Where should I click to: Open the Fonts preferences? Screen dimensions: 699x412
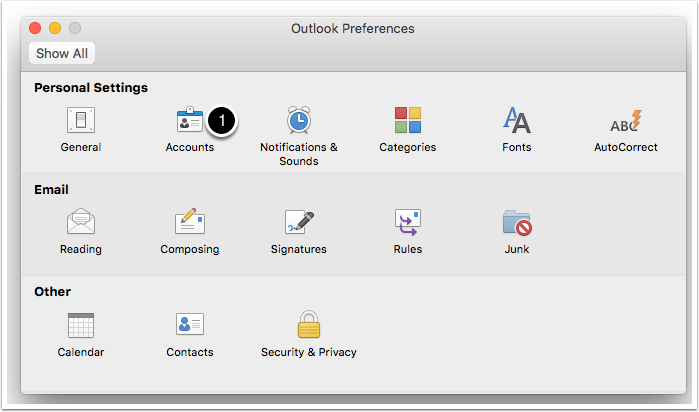click(517, 122)
